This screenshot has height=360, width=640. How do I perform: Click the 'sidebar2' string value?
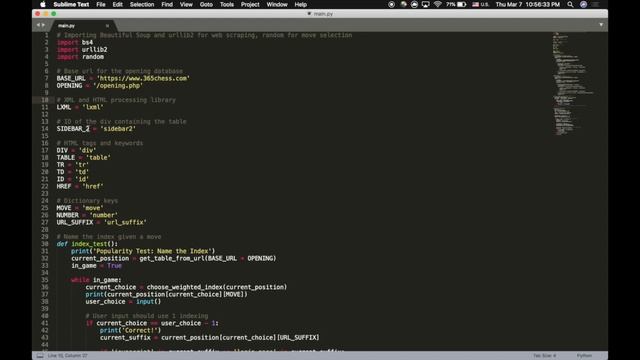tap(118, 129)
